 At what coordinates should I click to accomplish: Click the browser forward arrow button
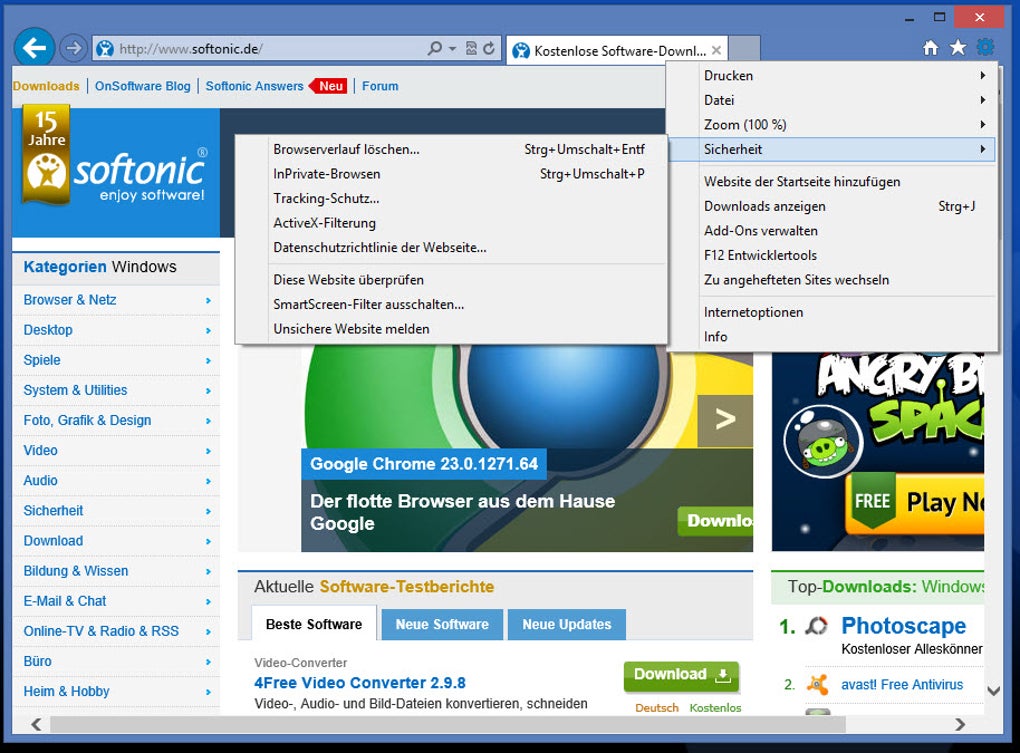tap(72, 47)
